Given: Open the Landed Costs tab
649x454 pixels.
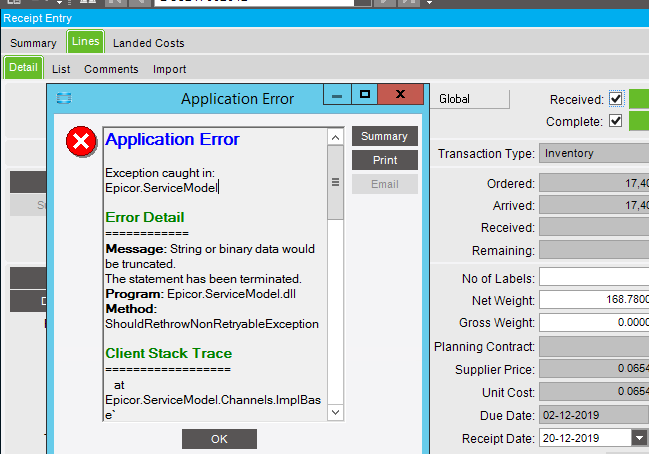Looking at the screenshot, I should [149, 43].
